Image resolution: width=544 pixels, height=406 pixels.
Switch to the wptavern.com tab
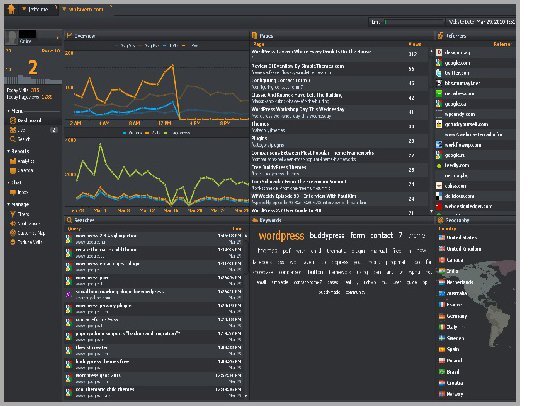click(86, 9)
